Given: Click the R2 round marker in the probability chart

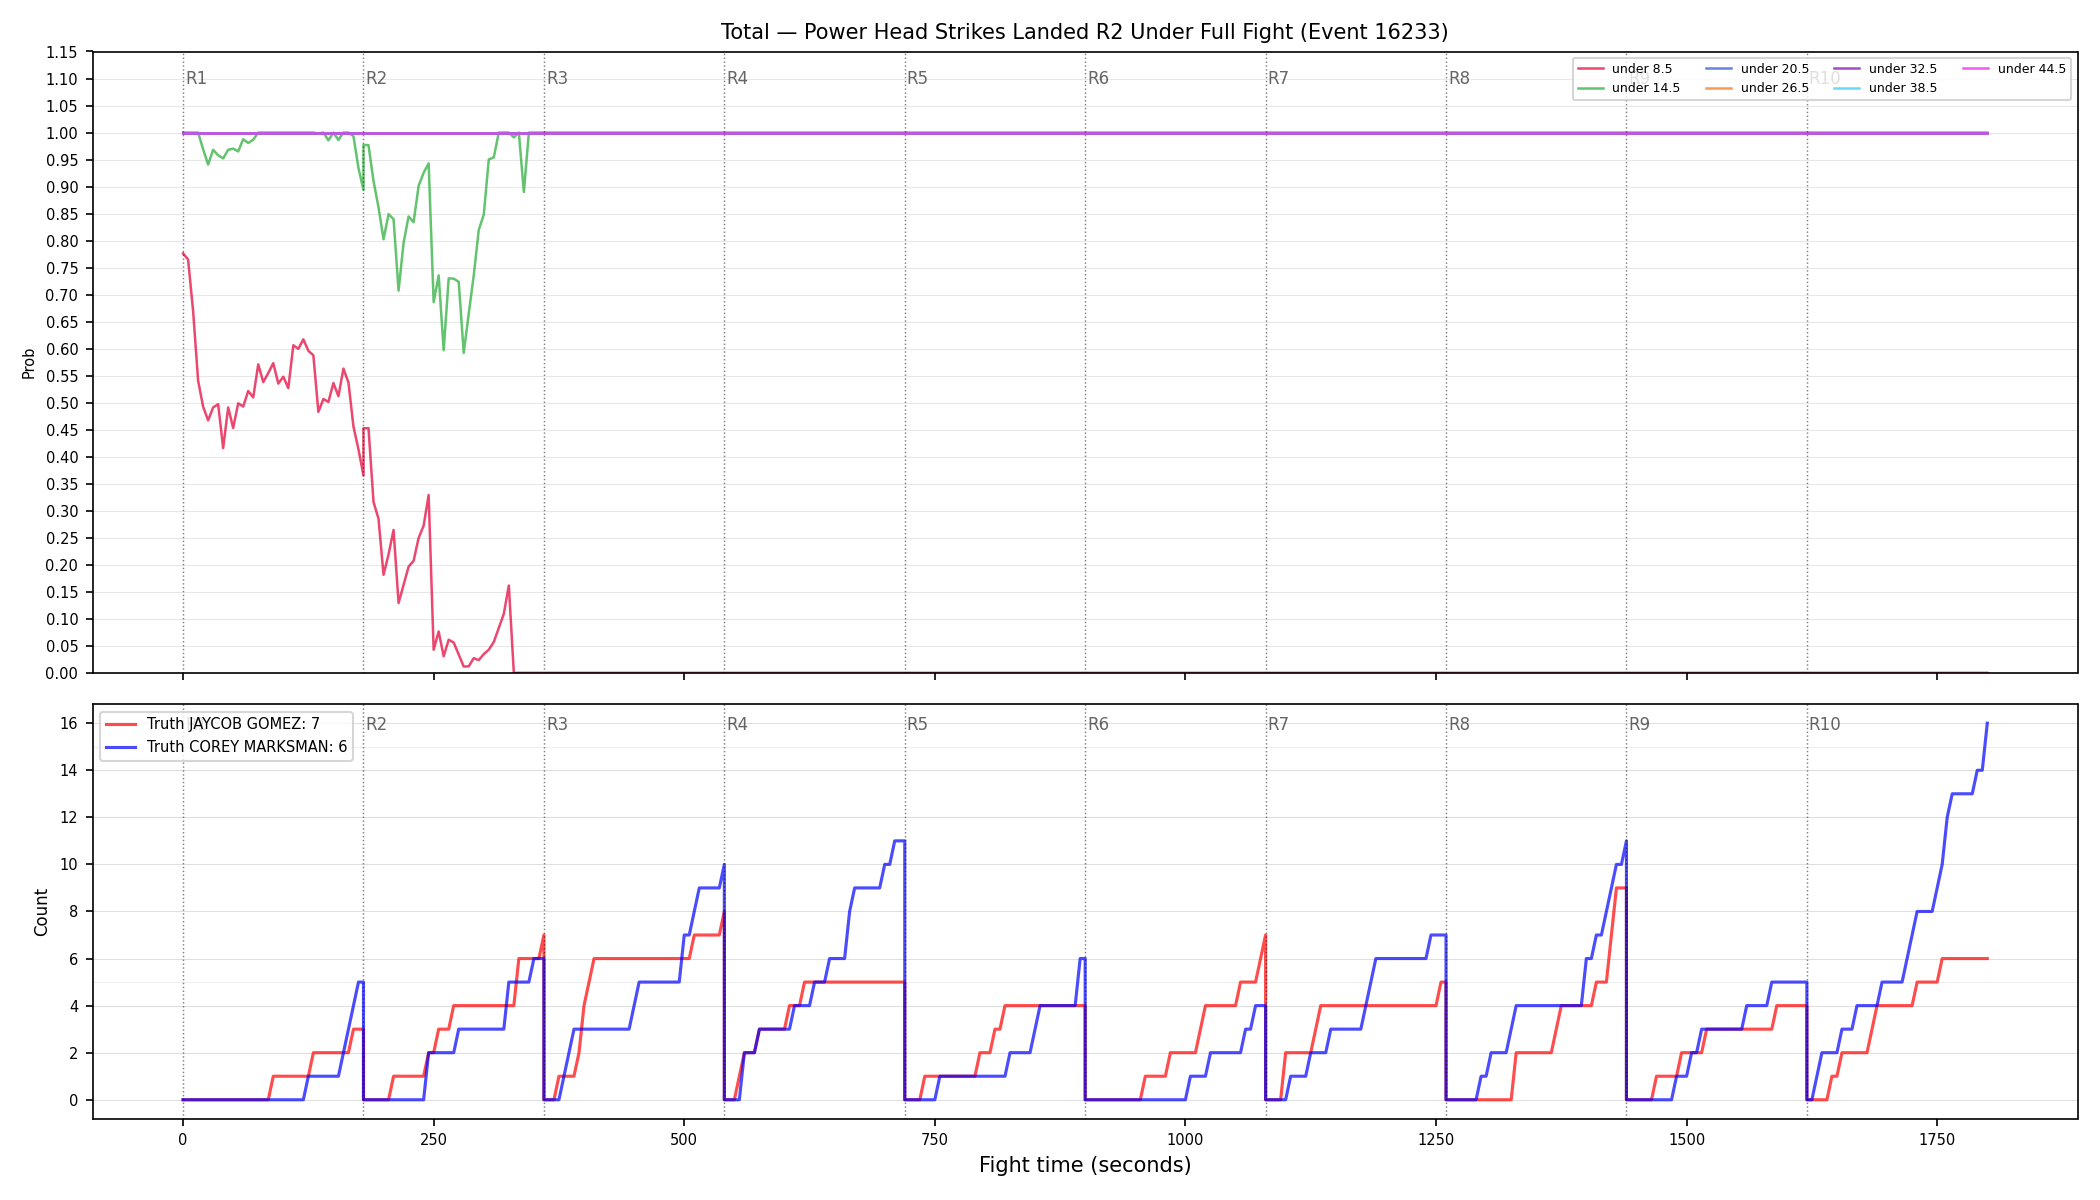Looking at the screenshot, I should [376, 78].
